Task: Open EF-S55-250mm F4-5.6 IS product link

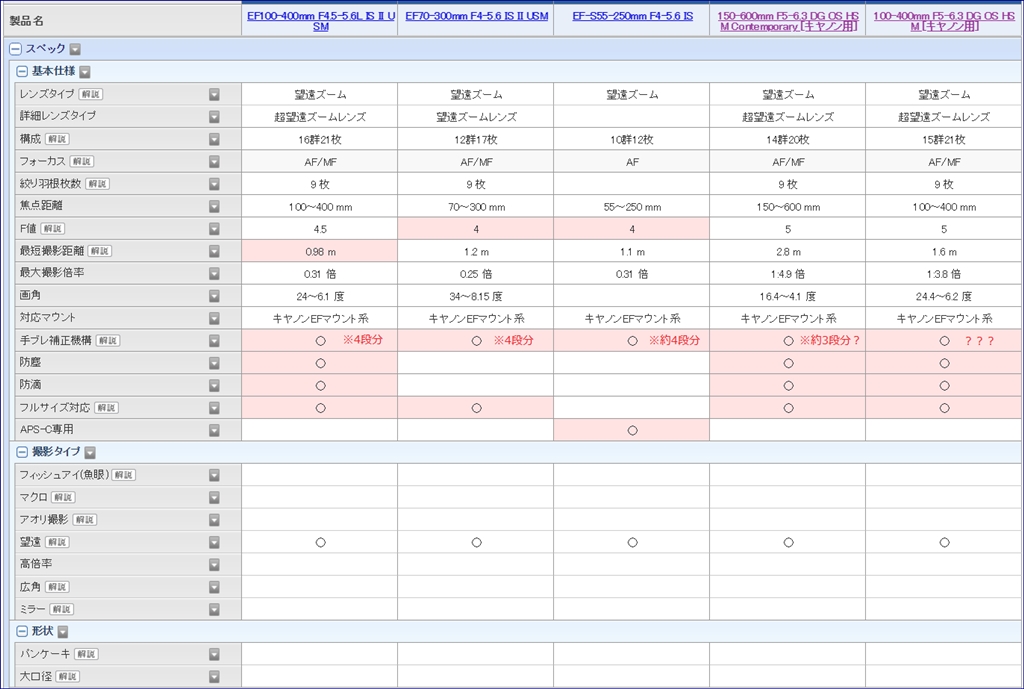Action: 632,16
